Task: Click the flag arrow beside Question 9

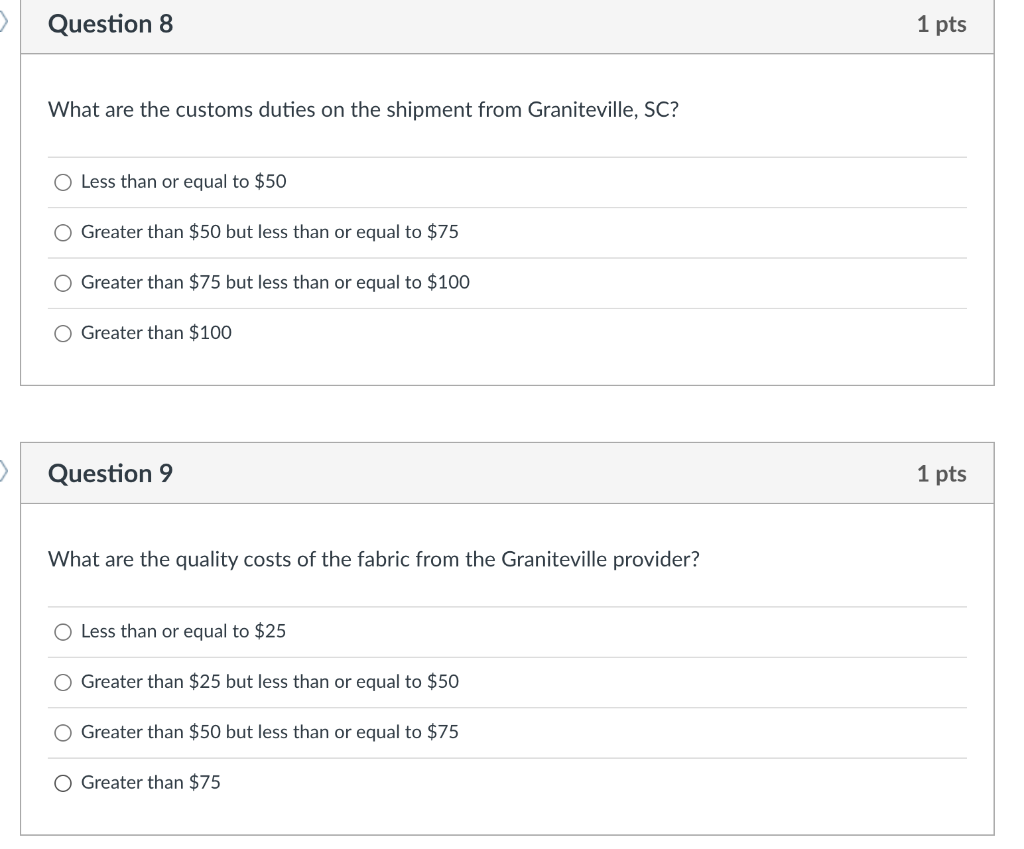Action: 3,471
